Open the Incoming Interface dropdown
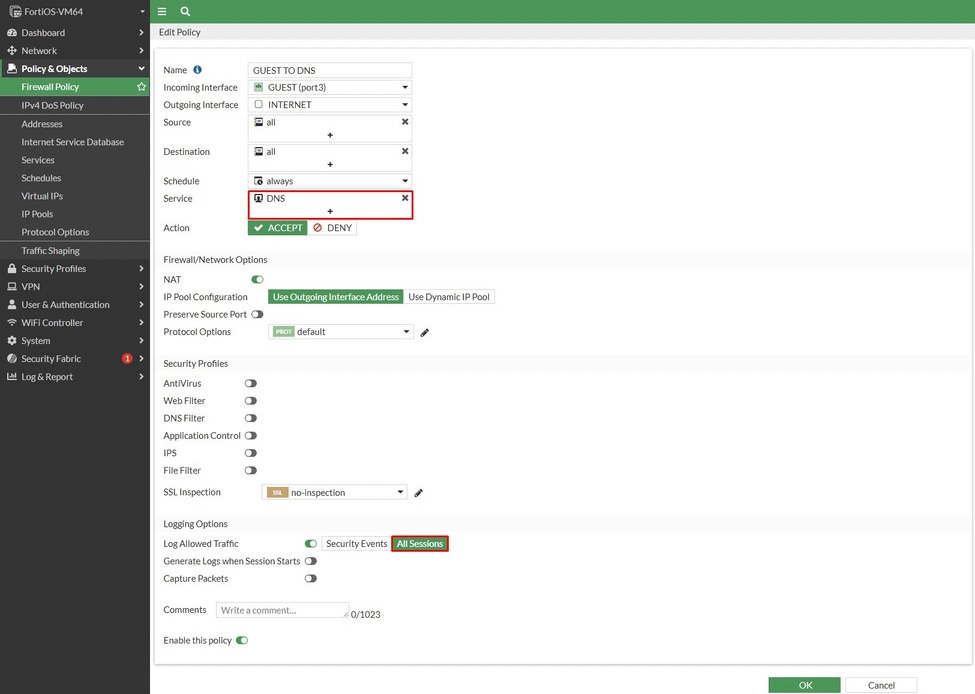 coord(330,87)
